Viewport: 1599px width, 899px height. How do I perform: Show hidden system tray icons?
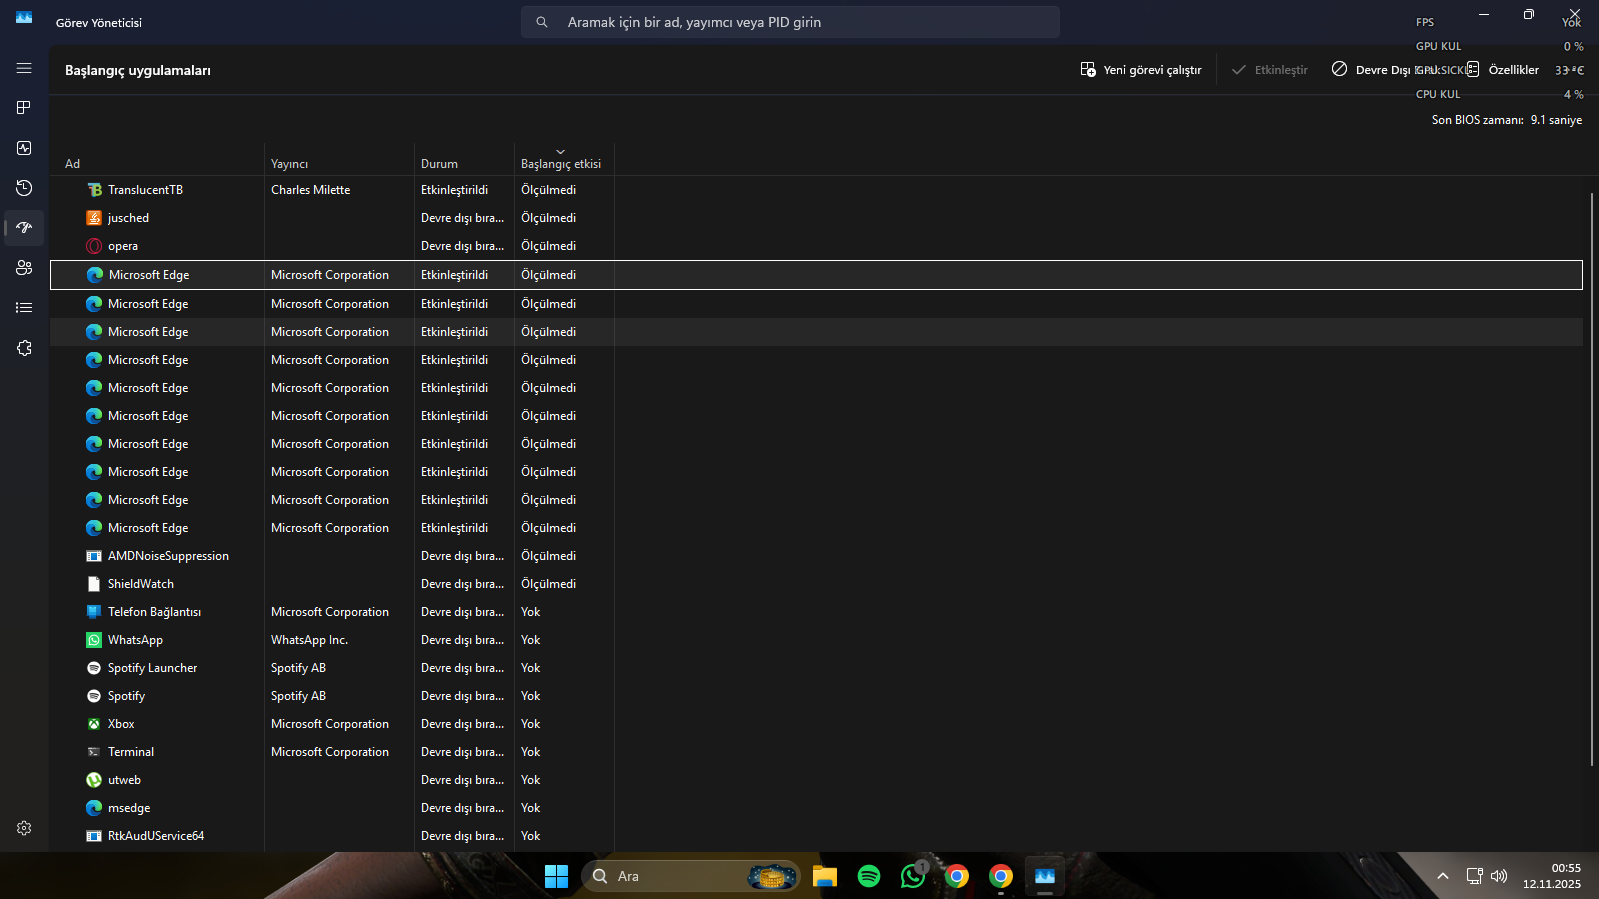point(1442,876)
